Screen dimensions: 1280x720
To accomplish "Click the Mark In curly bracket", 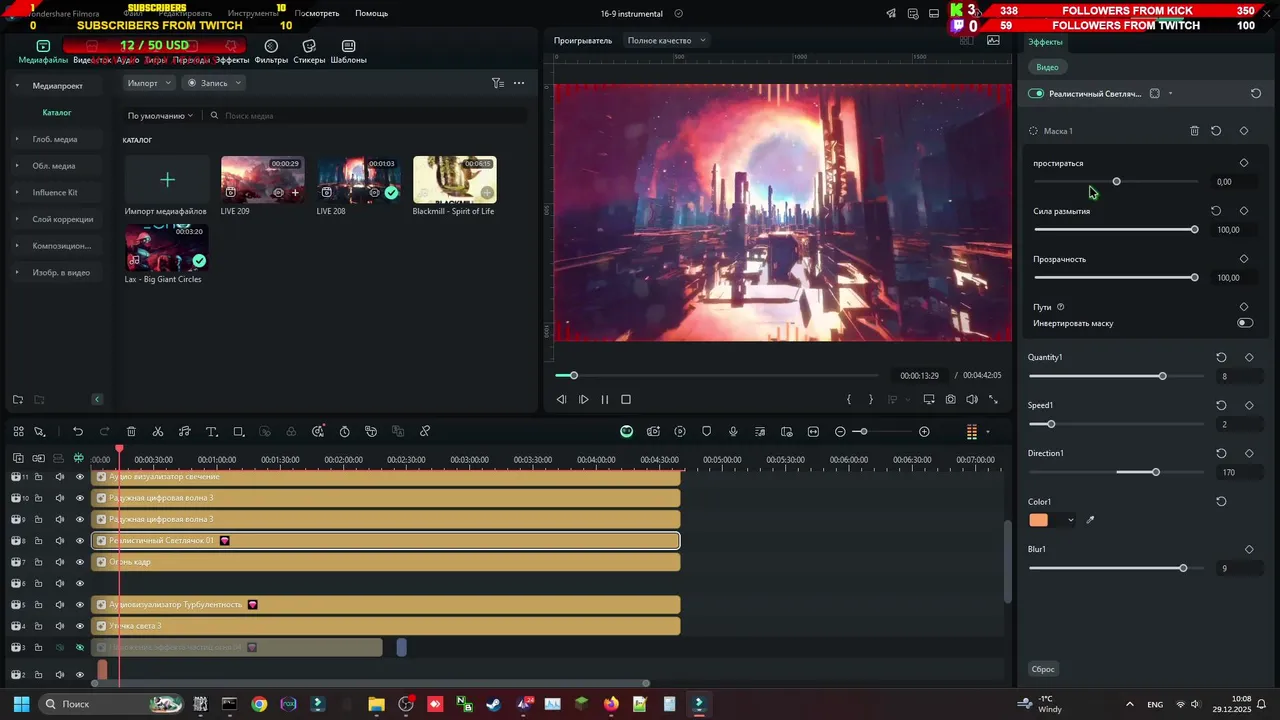I will click(x=849, y=400).
